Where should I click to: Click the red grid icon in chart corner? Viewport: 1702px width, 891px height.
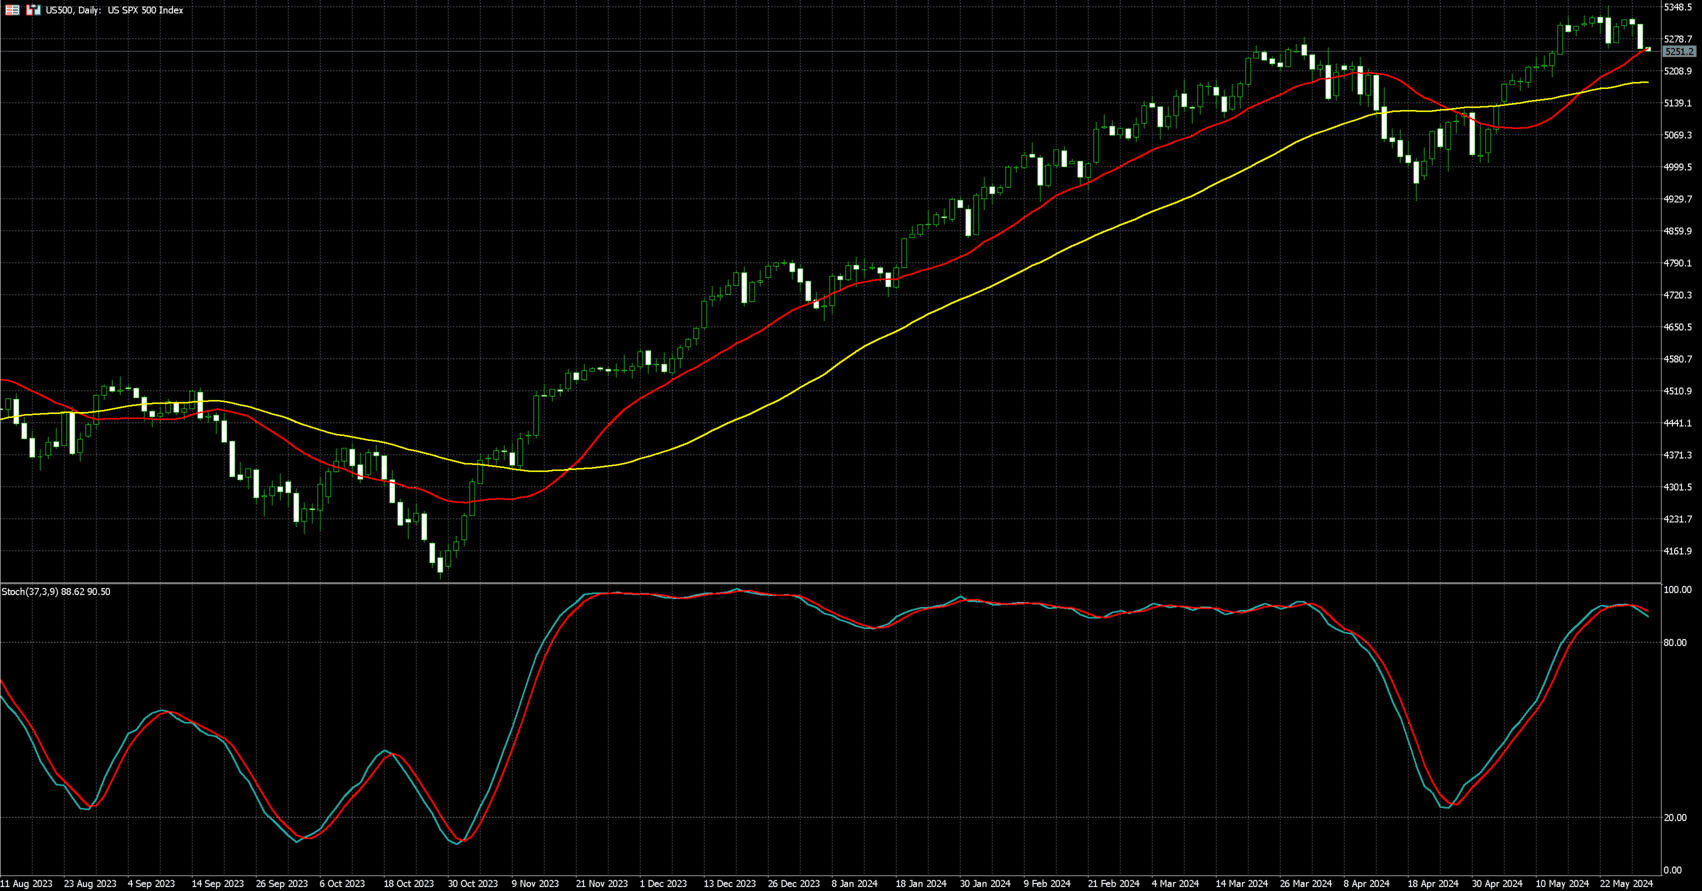(x=13, y=10)
